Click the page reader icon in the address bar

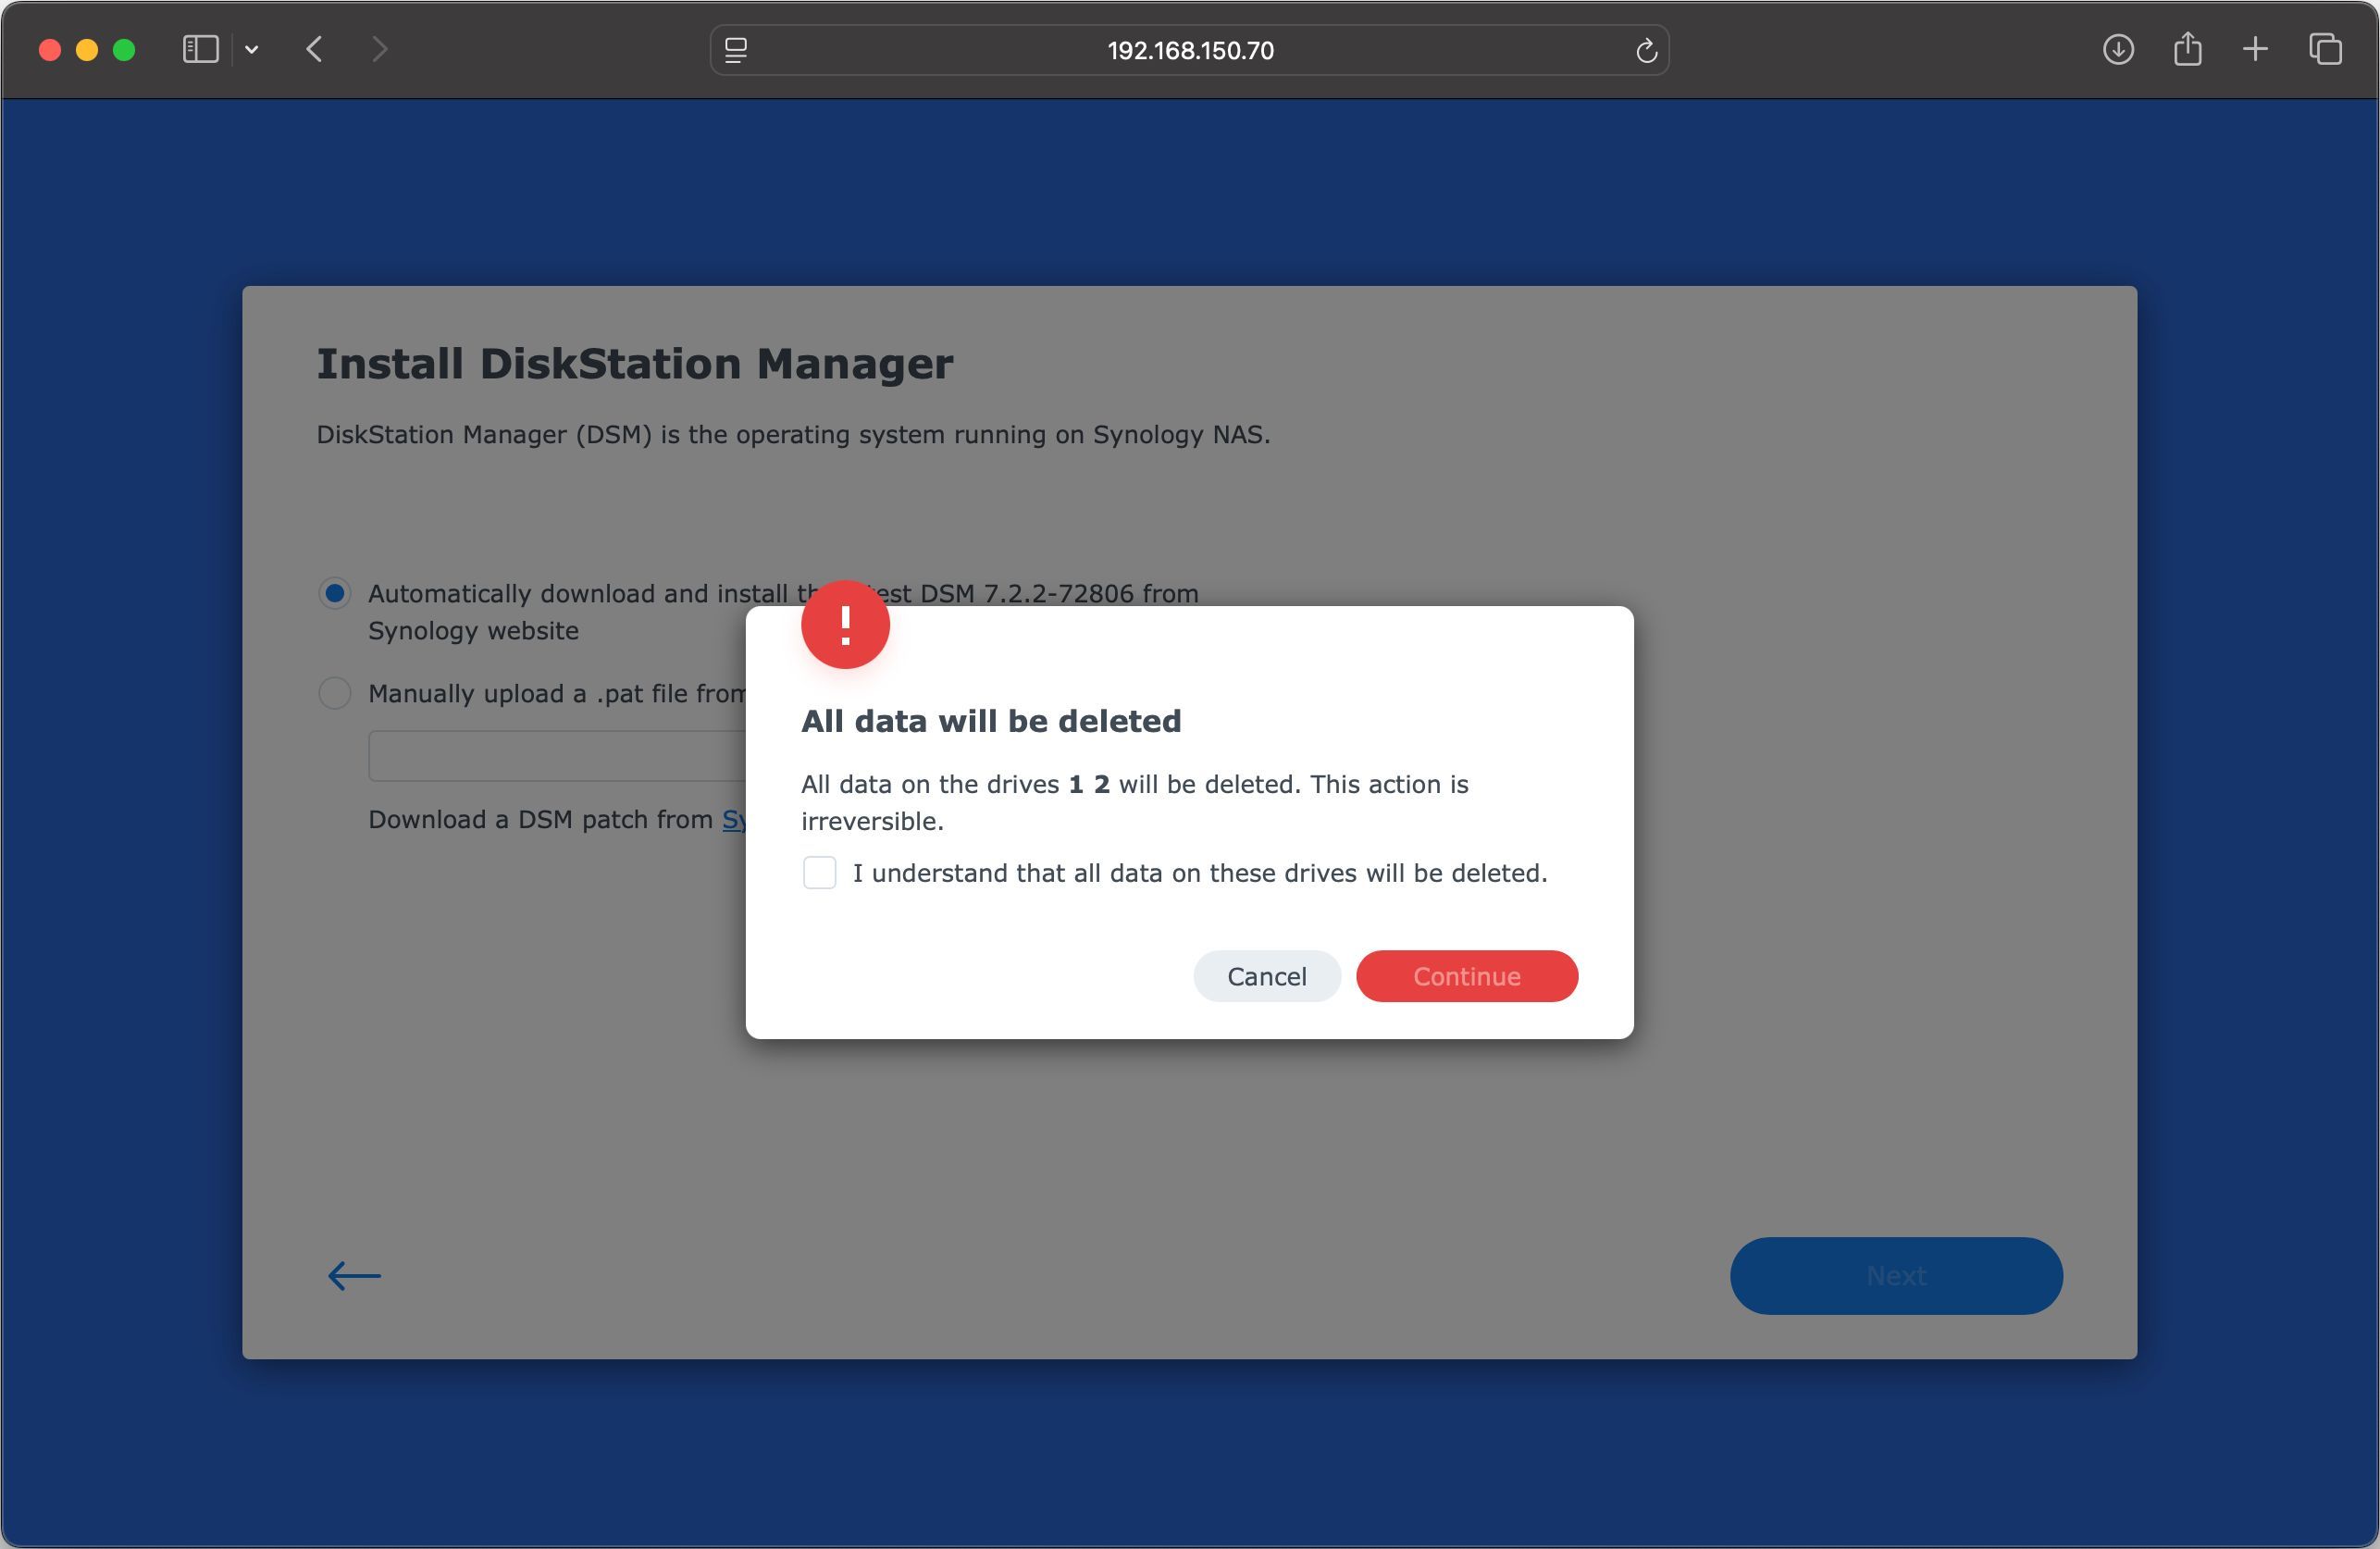736,50
